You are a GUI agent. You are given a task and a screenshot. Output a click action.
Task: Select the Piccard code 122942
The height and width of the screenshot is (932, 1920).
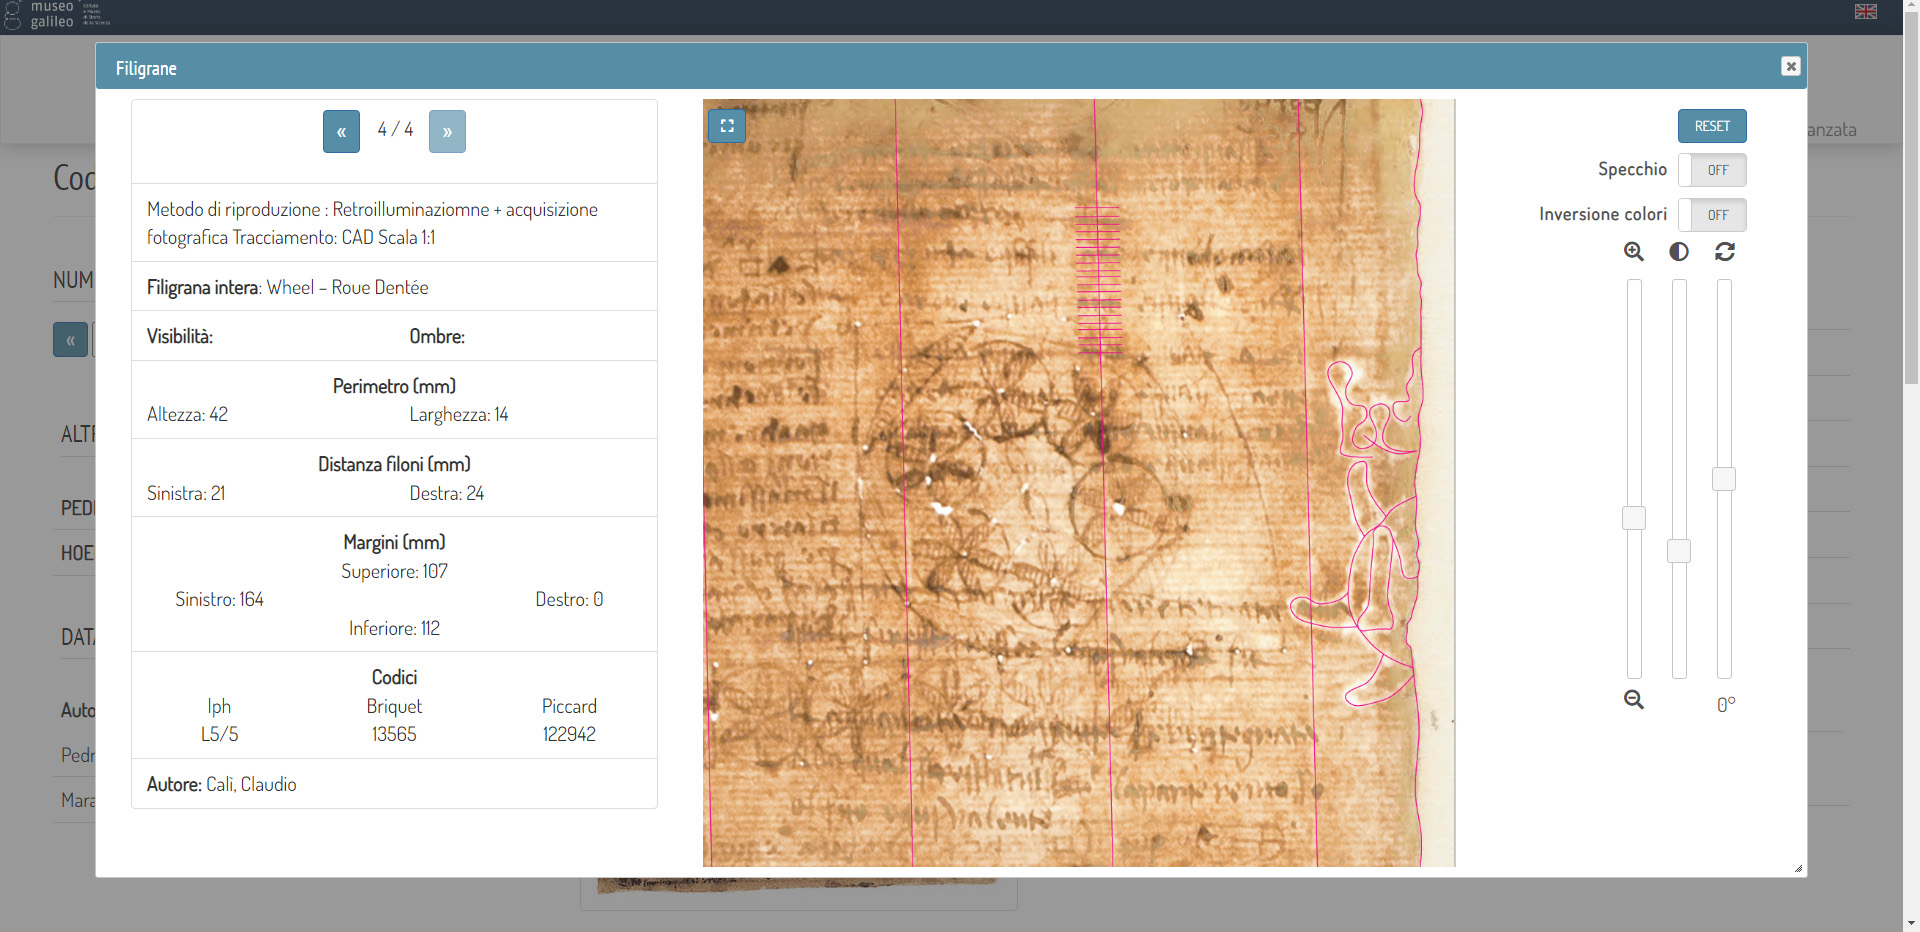(x=569, y=734)
